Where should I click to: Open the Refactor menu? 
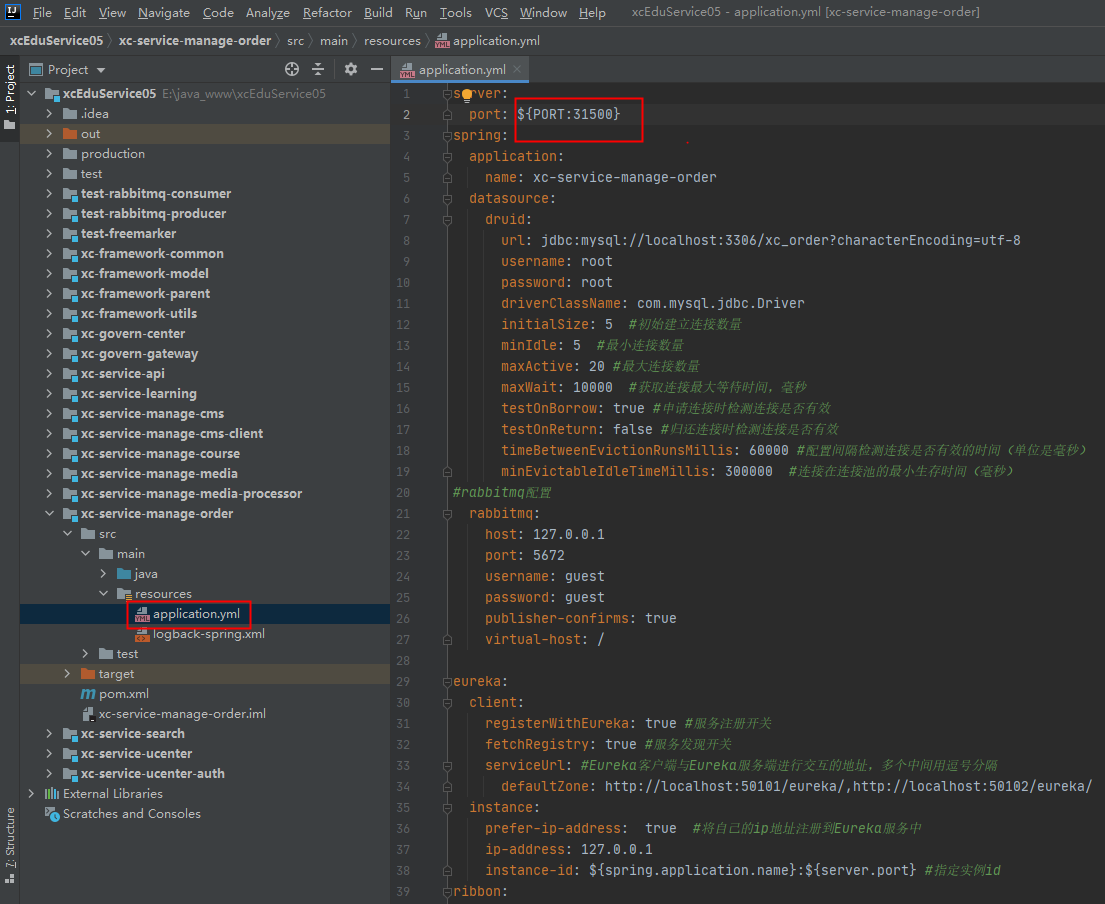[x=327, y=13]
